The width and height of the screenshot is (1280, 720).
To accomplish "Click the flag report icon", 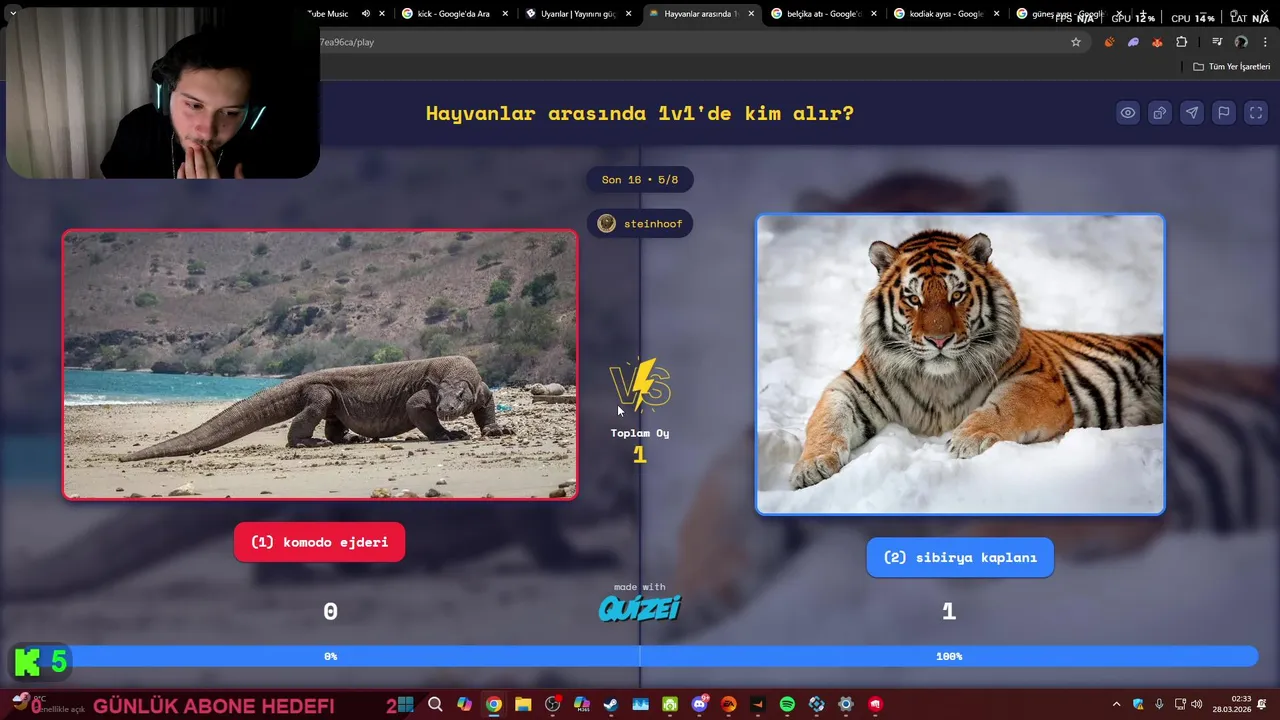I will click(x=1224, y=113).
